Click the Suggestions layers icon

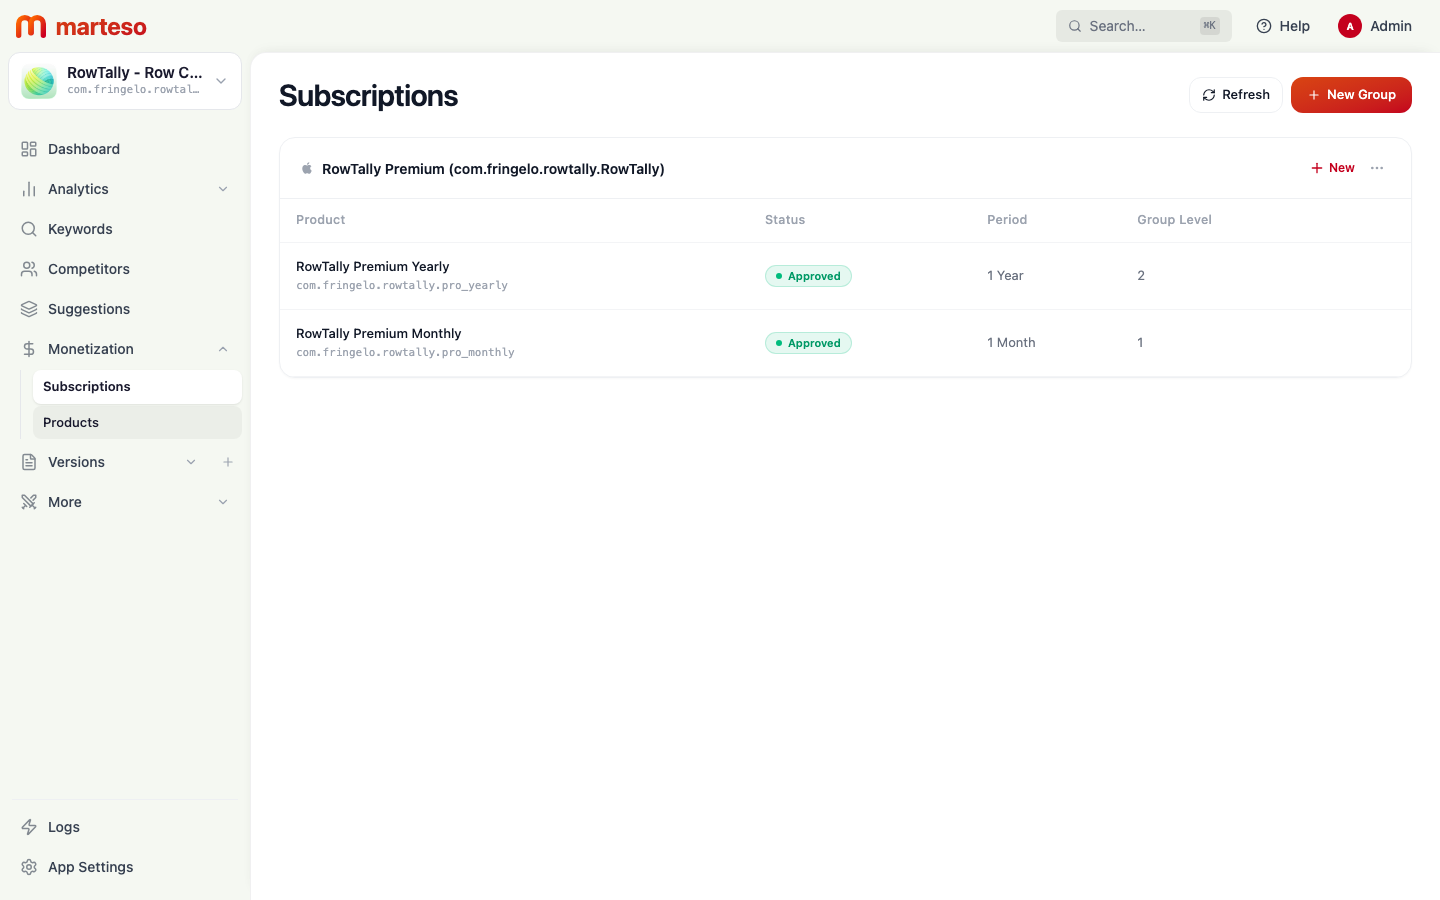click(29, 309)
